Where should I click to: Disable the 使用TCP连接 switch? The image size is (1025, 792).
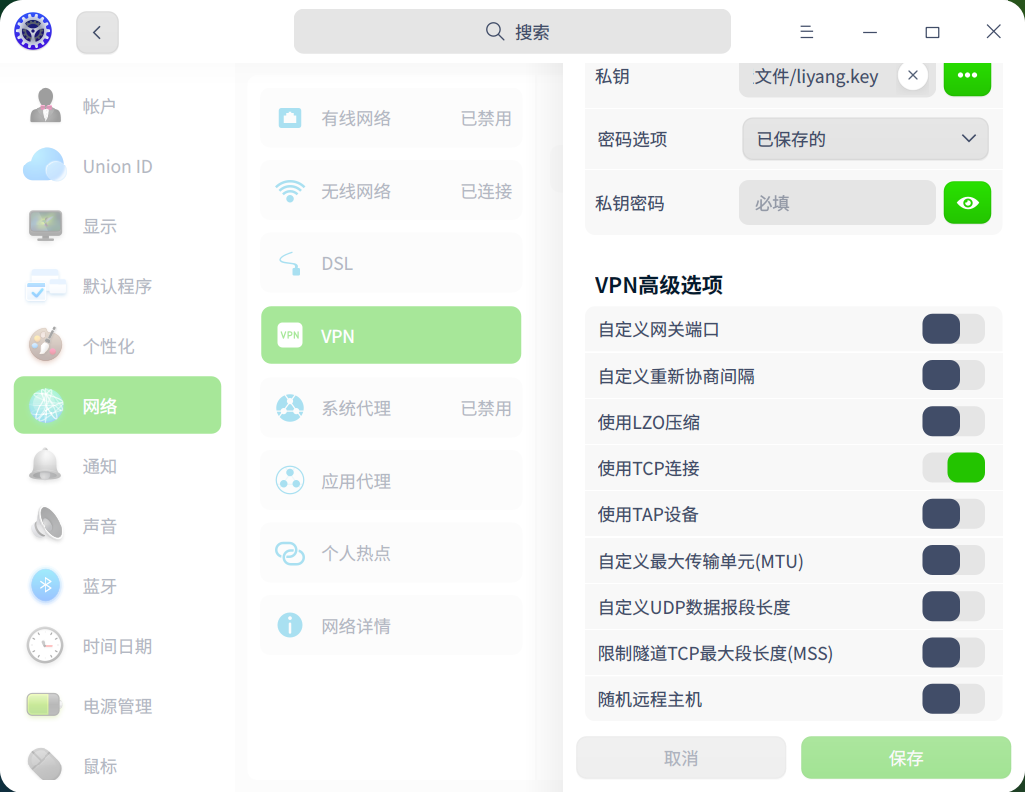click(x=953, y=468)
